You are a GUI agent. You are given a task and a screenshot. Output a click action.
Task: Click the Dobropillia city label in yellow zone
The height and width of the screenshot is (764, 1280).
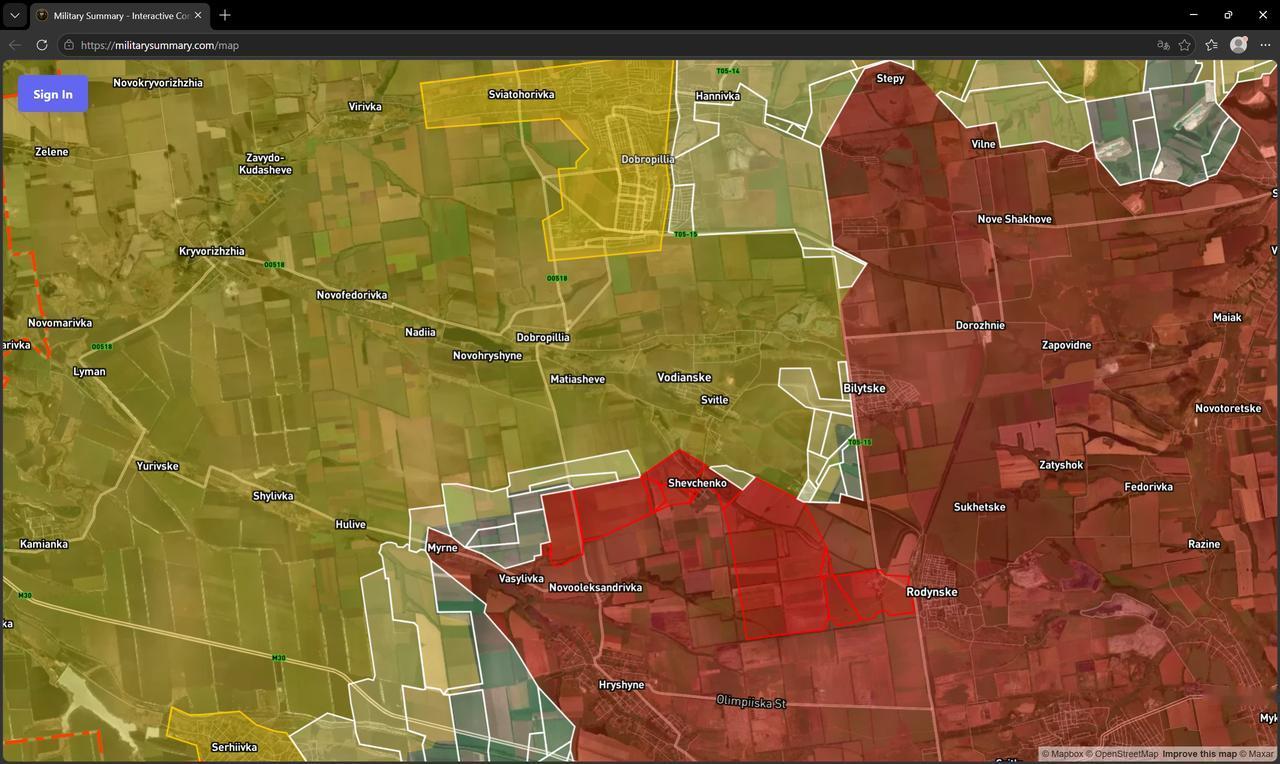point(648,159)
